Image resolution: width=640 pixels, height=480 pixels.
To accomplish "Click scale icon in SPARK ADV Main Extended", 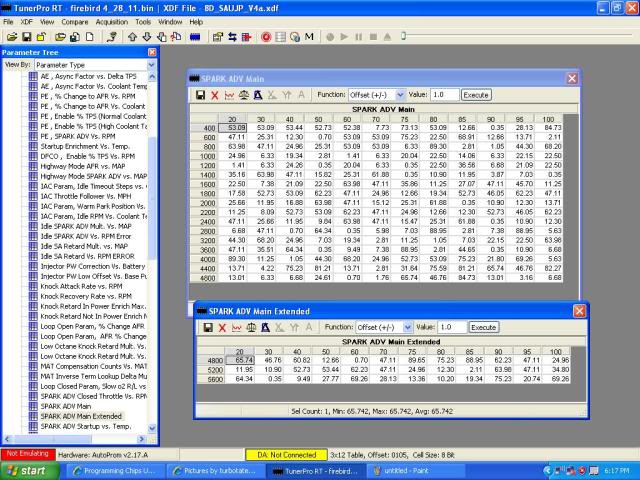I will pyautogui.click(x=251, y=327).
